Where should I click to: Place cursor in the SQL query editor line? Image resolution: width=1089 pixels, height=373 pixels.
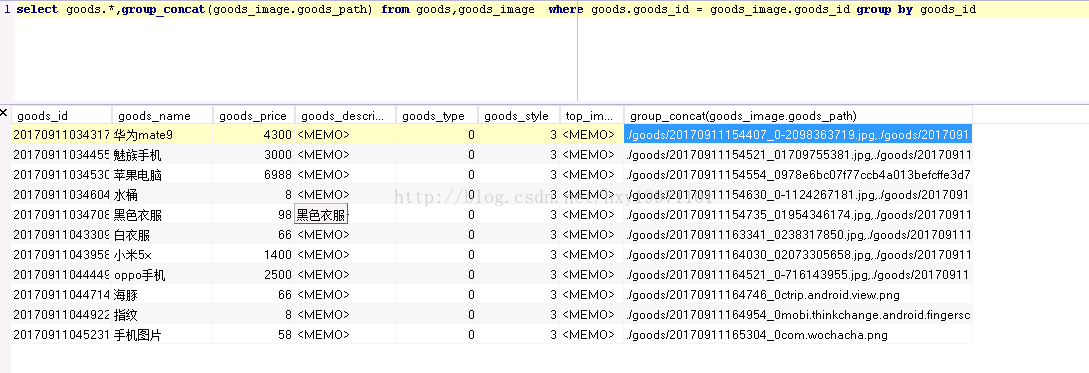click(x=496, y=10)
